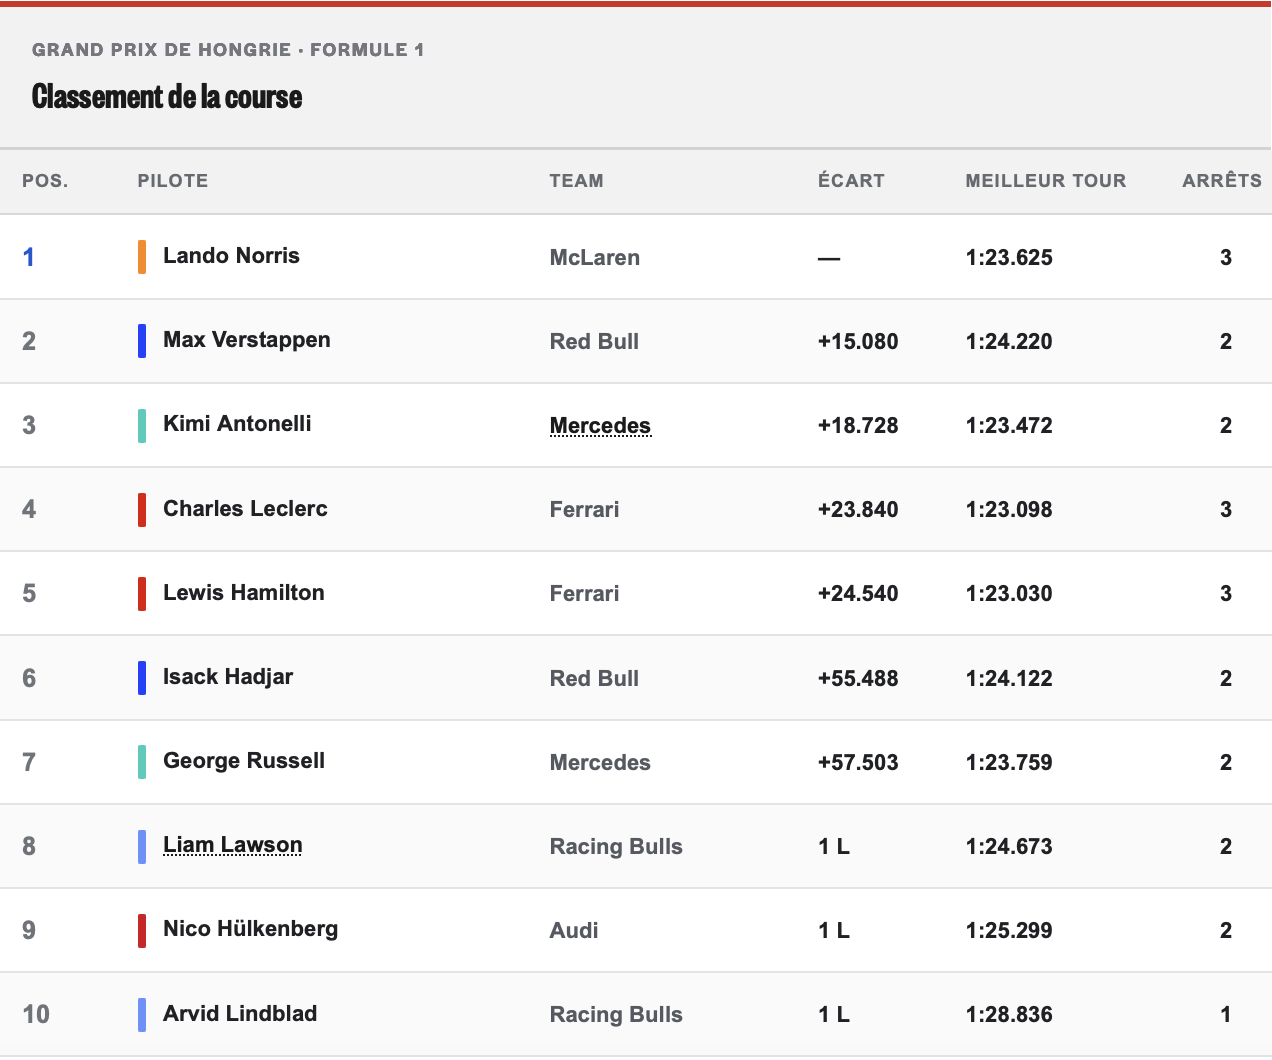The height and width of the screenshot is (1060, 1272).
Task: Click the Classement de la course heading
Action: click(167, 96)
